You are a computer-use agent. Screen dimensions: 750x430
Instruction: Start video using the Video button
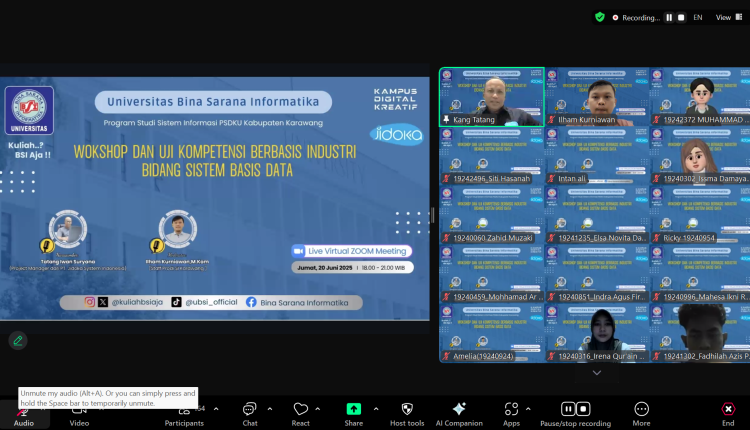point(79,415)
